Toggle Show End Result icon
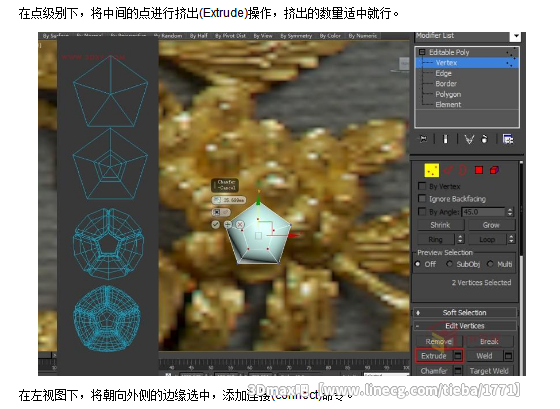Screen dimensions: 560x409 coord(445,139)
